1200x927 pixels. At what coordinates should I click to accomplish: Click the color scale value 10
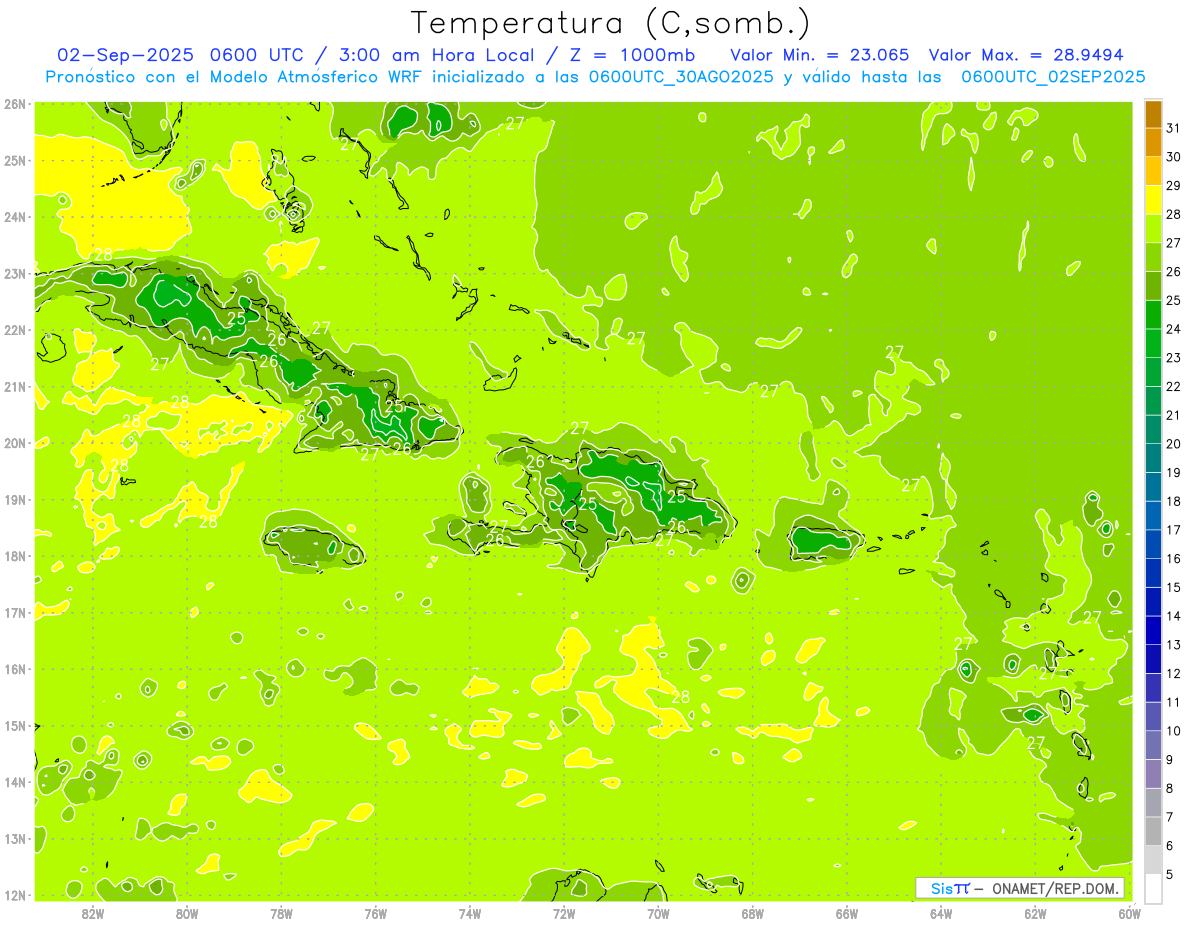click(1174, 731)
